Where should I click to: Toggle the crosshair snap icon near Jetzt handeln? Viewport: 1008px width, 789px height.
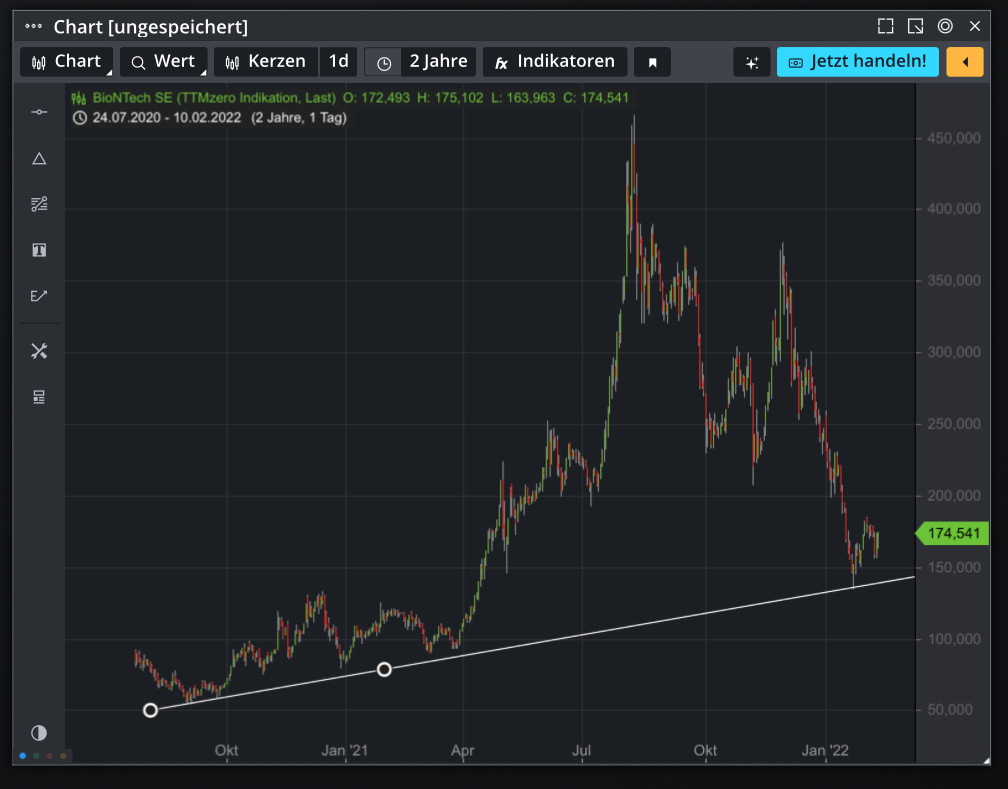point(751,61)
